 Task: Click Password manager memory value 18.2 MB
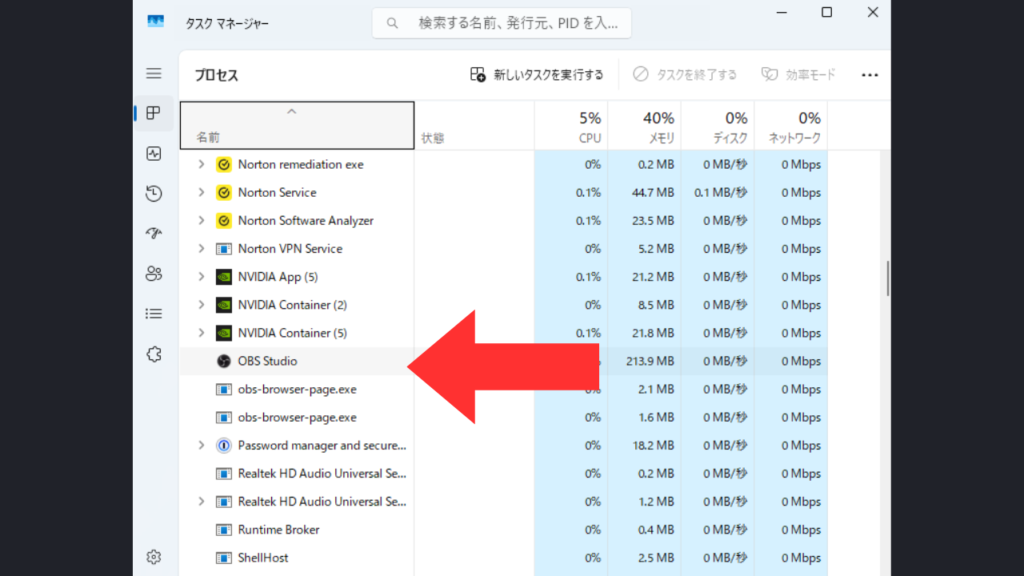pyautogui.click(x=653, y=445)
